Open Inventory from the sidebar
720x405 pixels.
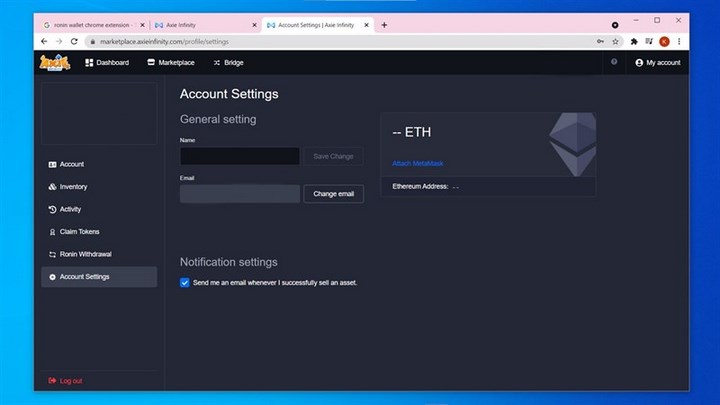73,187
